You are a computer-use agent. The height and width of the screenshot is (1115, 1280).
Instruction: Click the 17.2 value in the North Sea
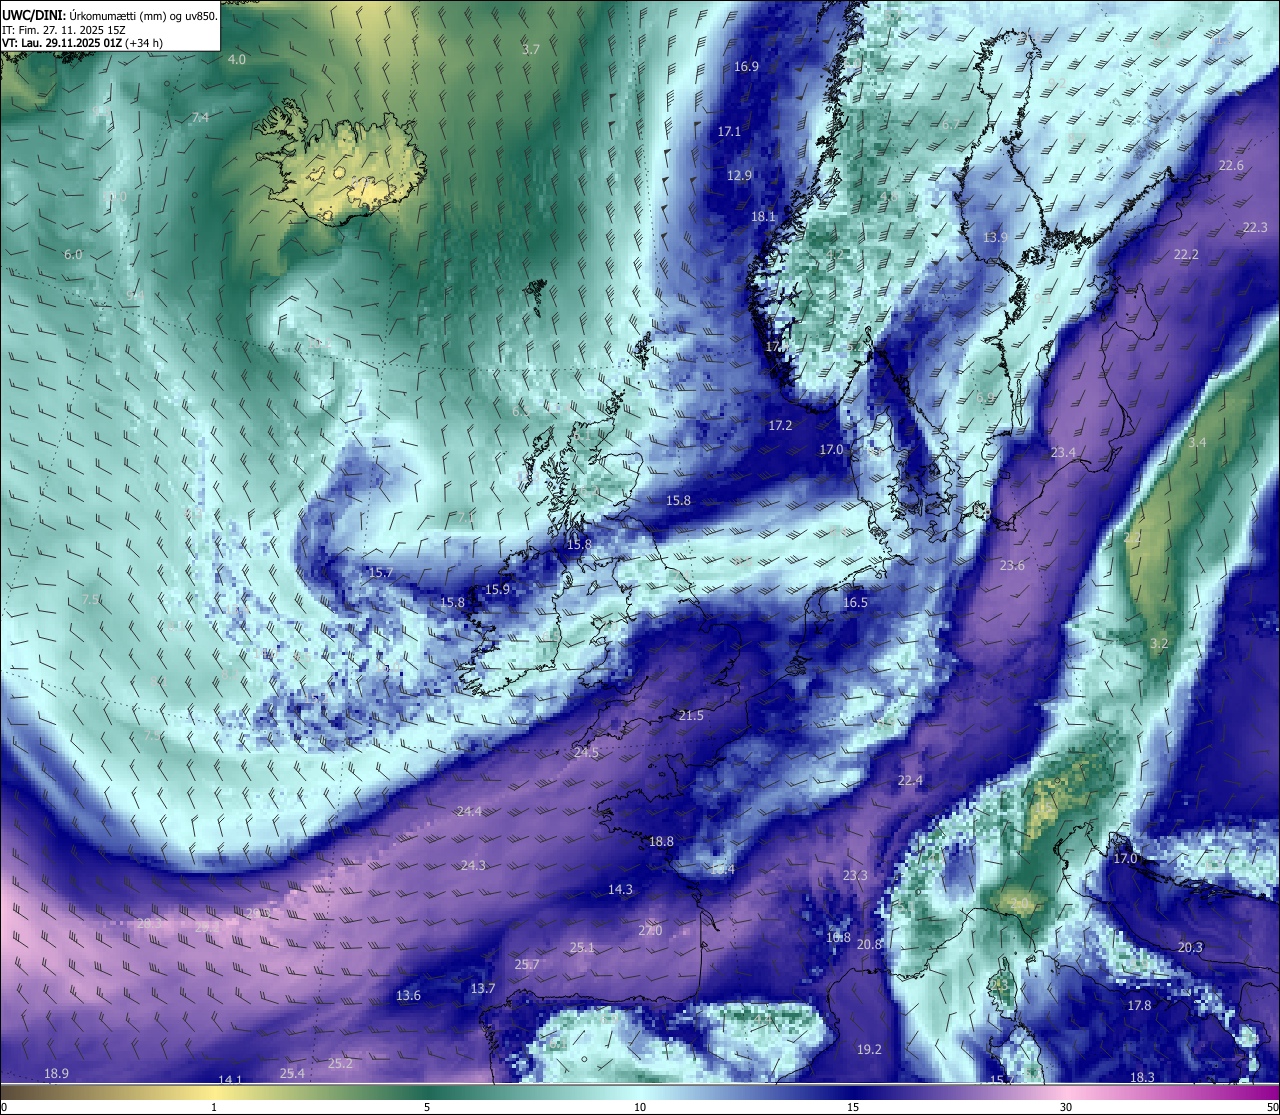pos(780,425)
